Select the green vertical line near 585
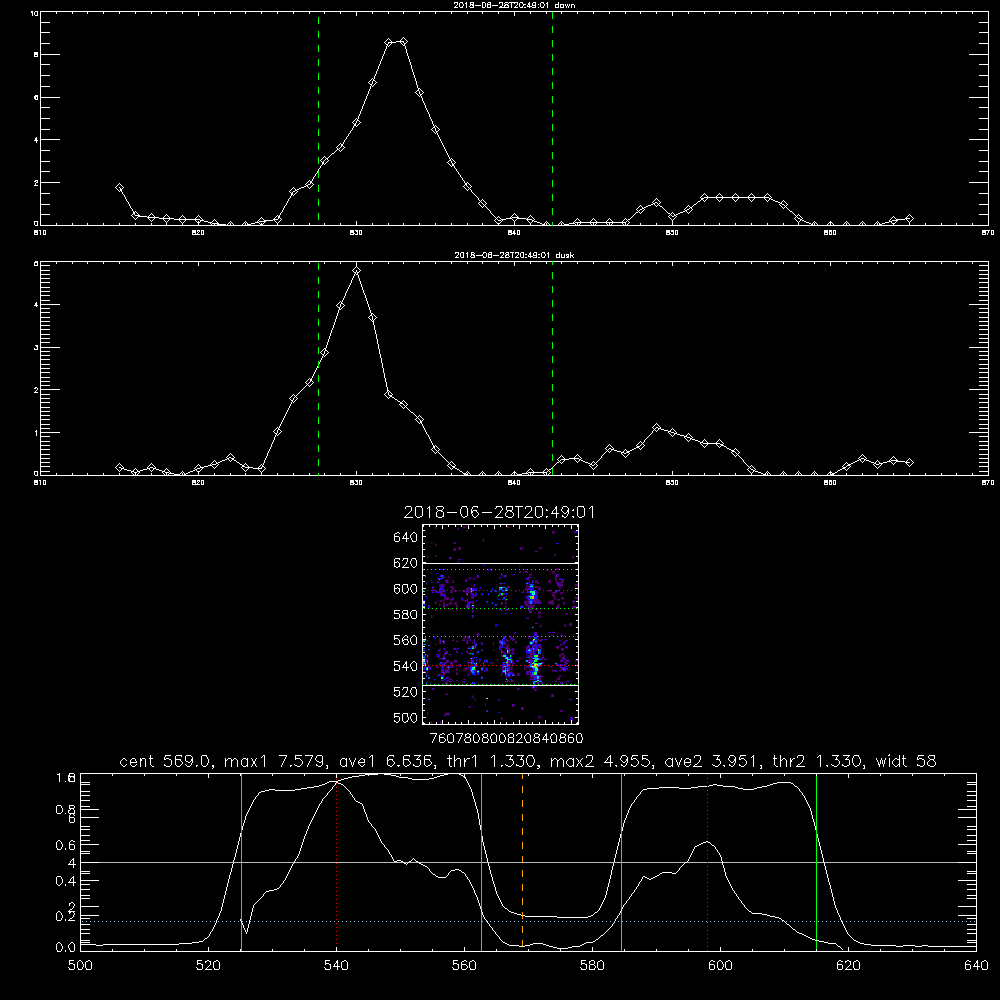This screenshot has height=1000, width=1000. tap(621, 861)
